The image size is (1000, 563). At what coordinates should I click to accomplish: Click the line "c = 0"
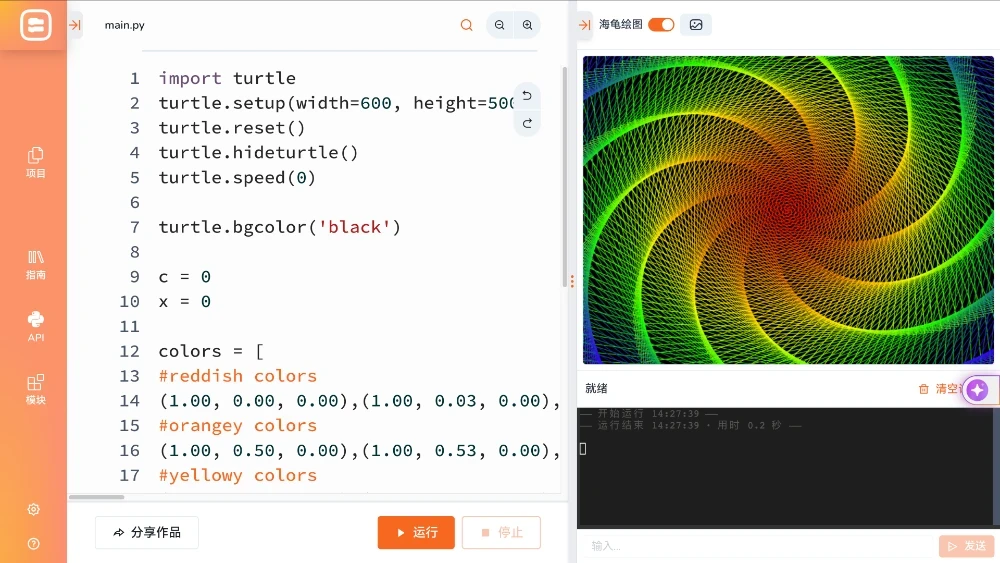point(184,277)
